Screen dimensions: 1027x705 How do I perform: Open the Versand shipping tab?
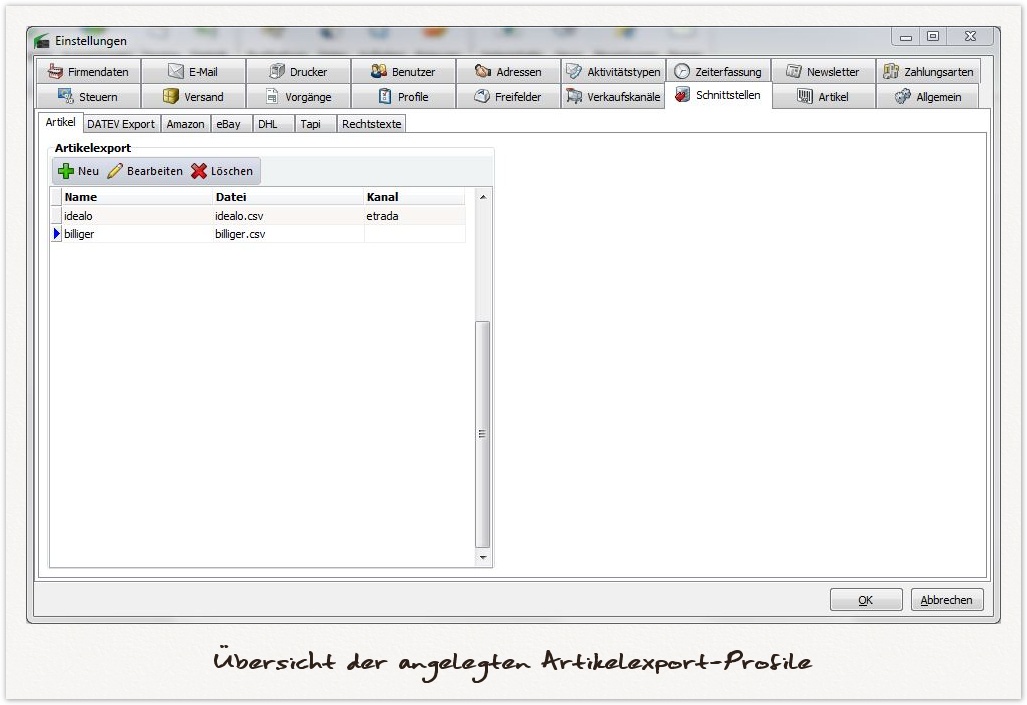click(193, 97)
